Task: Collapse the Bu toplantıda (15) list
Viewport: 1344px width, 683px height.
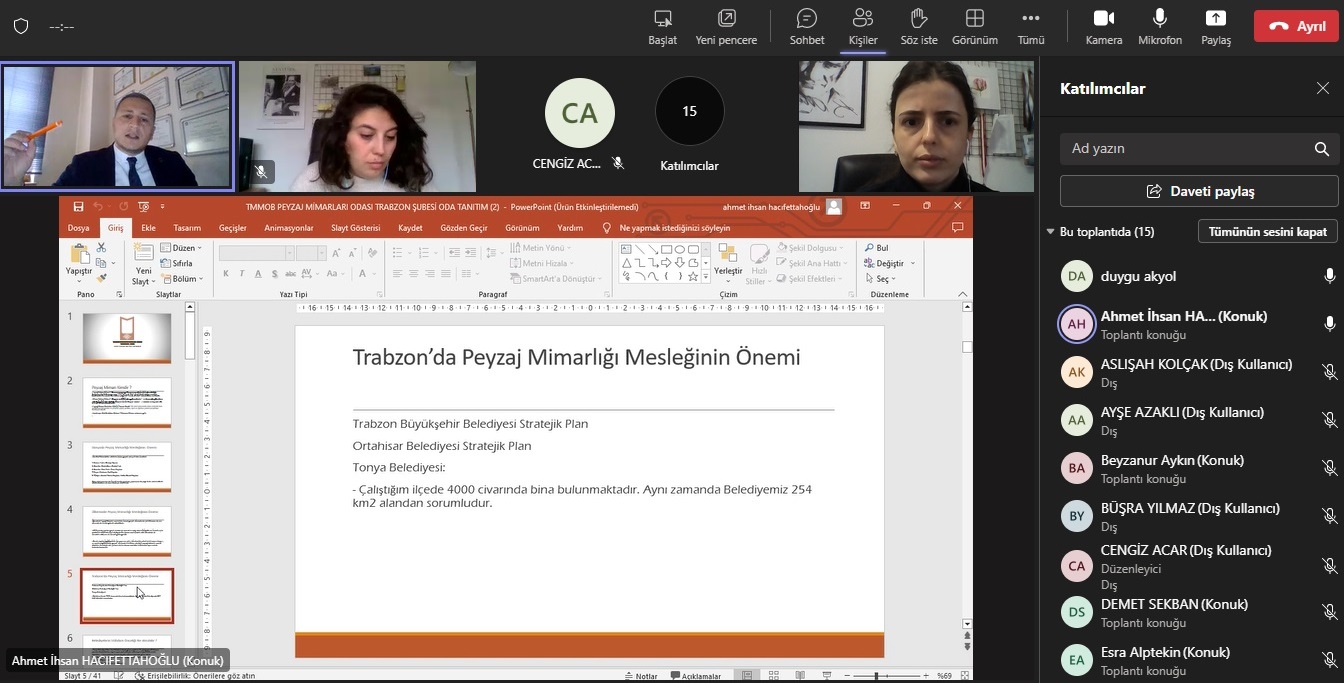Action: pyautogui.click(x=1050, y=232)
